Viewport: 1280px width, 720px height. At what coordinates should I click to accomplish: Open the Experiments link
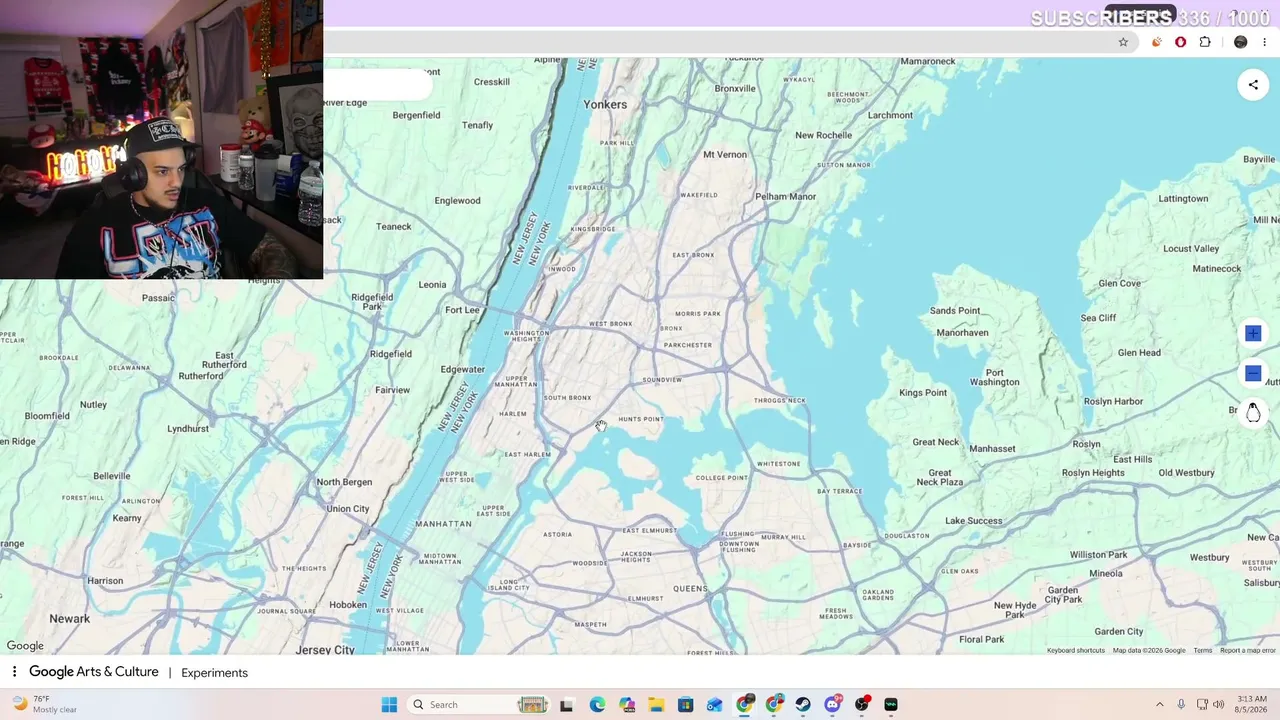pyautogui.click(x=214, y=673)
